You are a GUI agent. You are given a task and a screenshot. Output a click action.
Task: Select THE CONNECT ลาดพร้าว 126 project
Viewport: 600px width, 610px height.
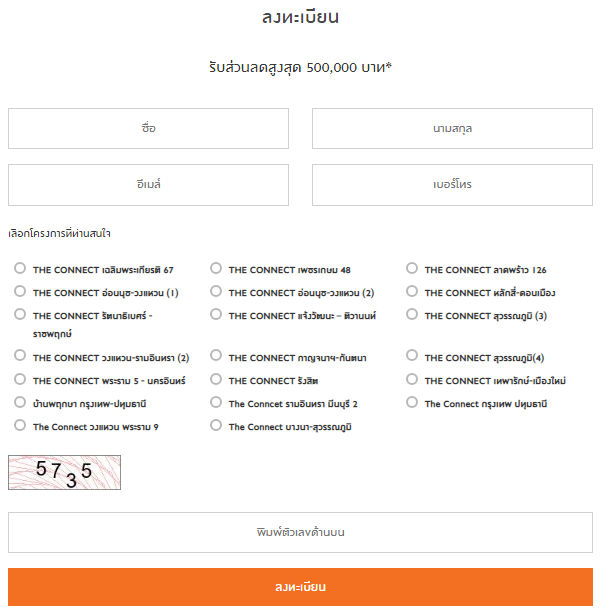point(412,269)
